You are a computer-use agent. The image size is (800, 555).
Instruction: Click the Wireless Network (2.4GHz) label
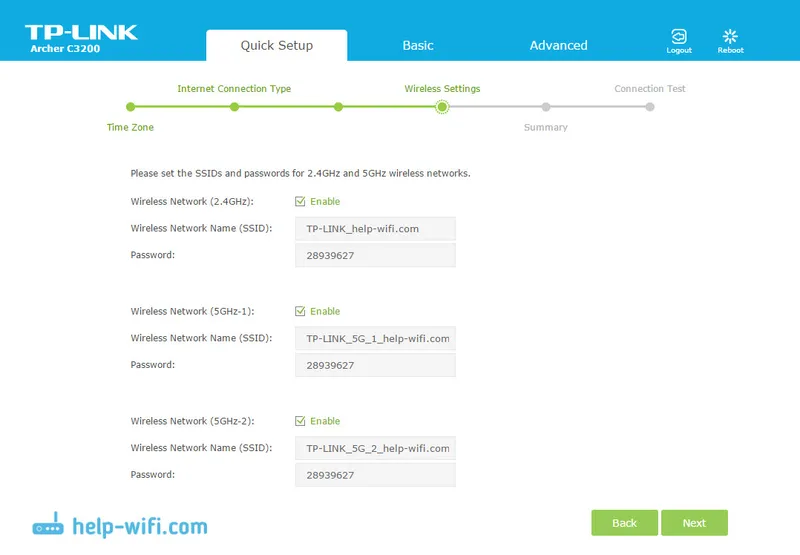[192, 201]
